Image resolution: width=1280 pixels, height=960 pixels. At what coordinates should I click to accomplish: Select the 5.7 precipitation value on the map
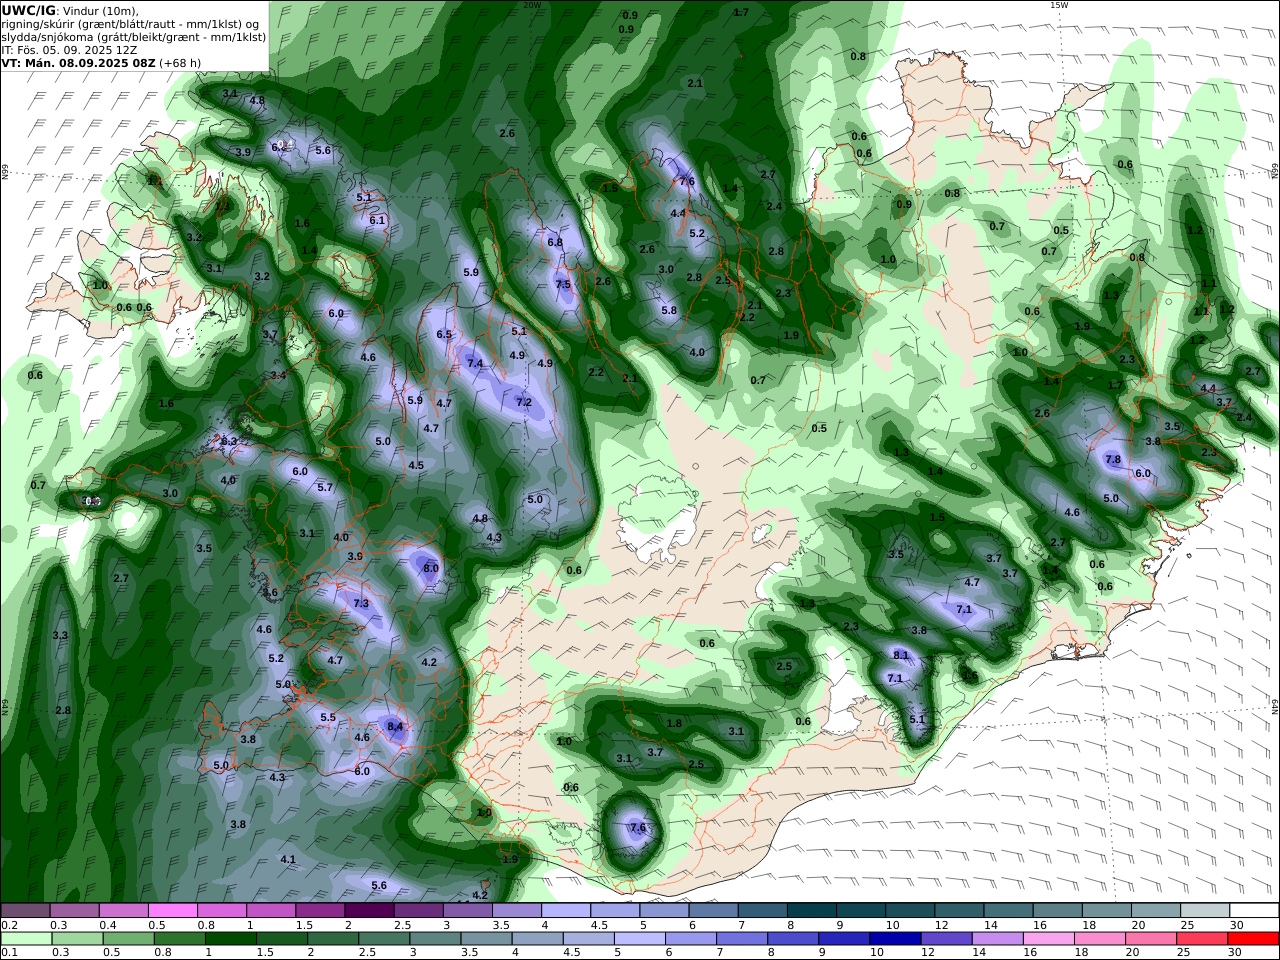(325, 488)
